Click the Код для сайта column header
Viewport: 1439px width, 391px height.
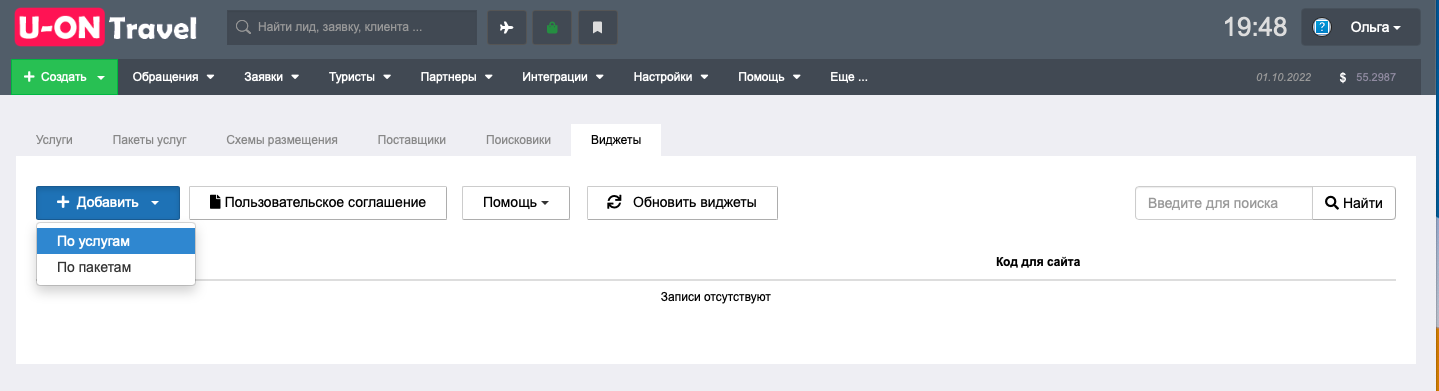(x=1038, y=262)
